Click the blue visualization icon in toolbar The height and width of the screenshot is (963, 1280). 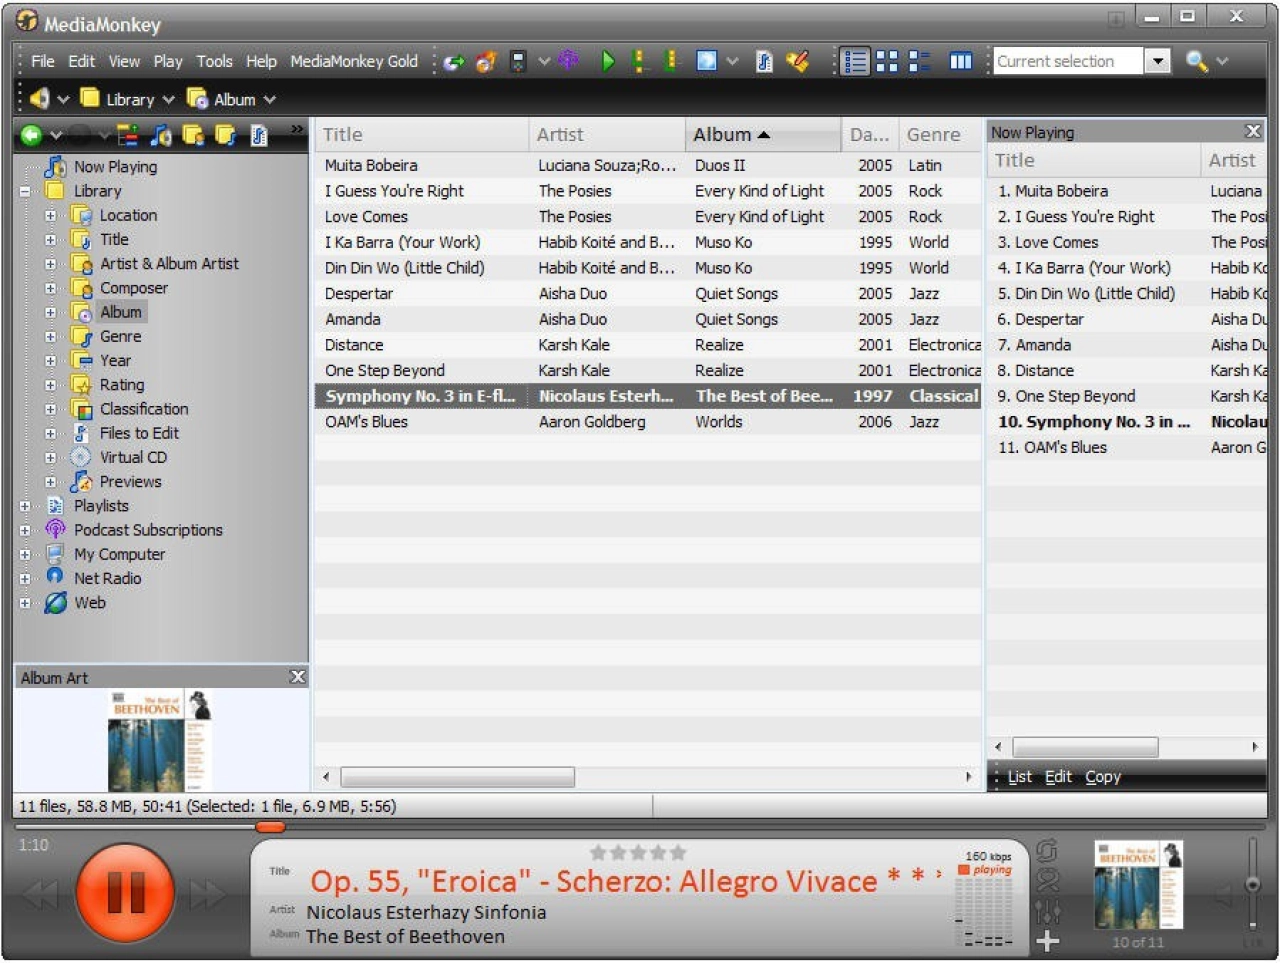click(706, 61)
